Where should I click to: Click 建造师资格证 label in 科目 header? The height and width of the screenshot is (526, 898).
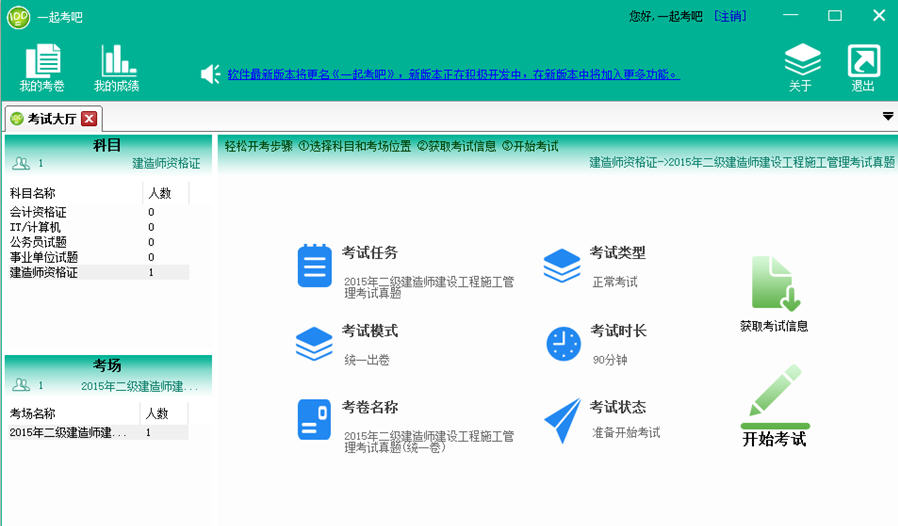[x=166, y=163]
